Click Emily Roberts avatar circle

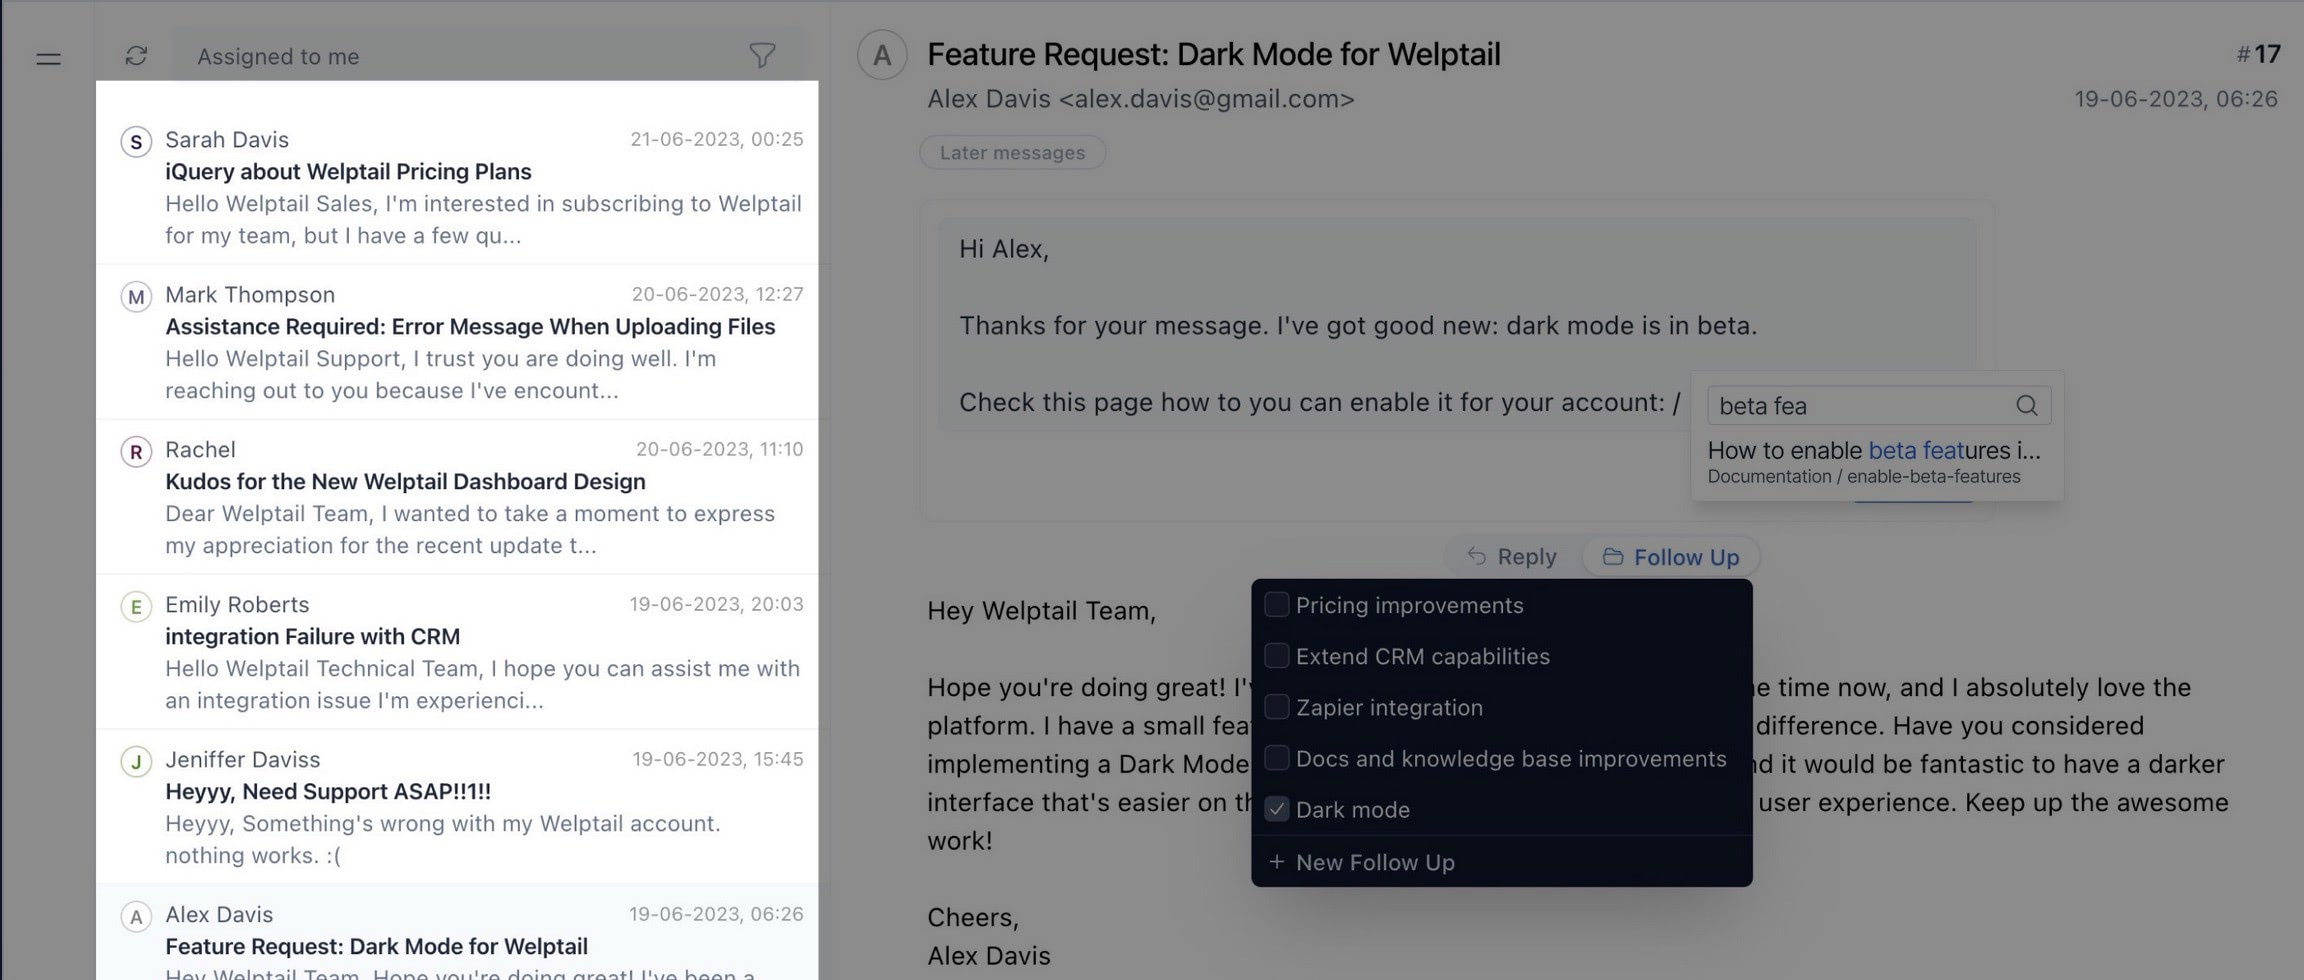(136, 606)
